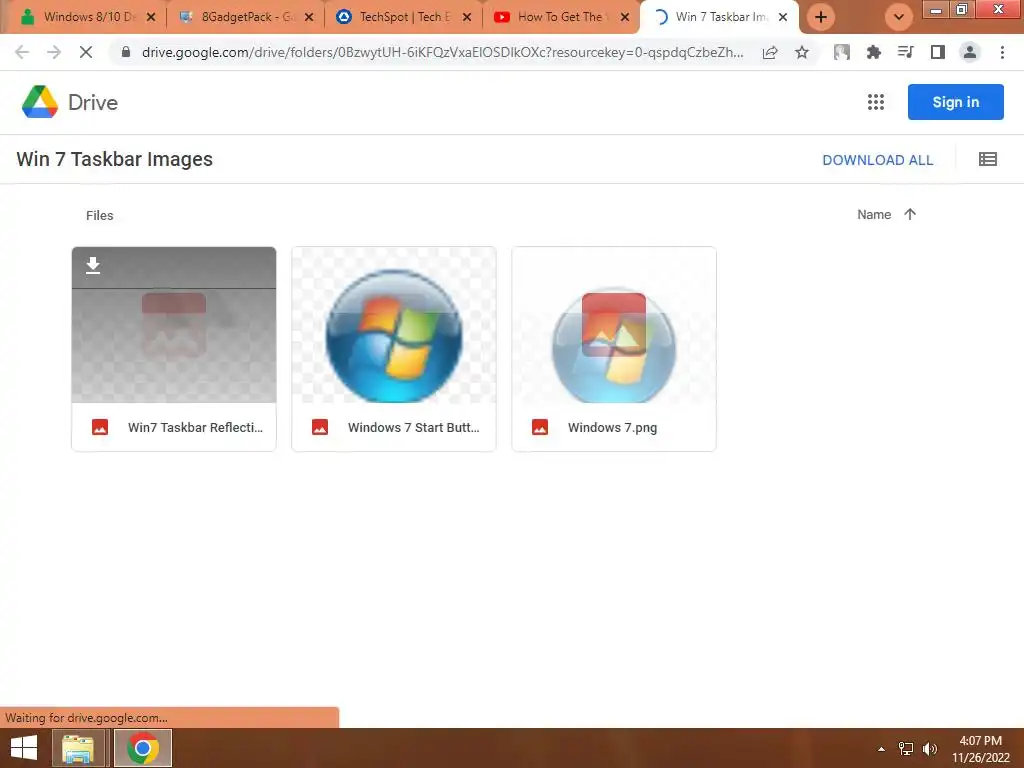Open File Explorer from the taskbar

tap(78, 748)
